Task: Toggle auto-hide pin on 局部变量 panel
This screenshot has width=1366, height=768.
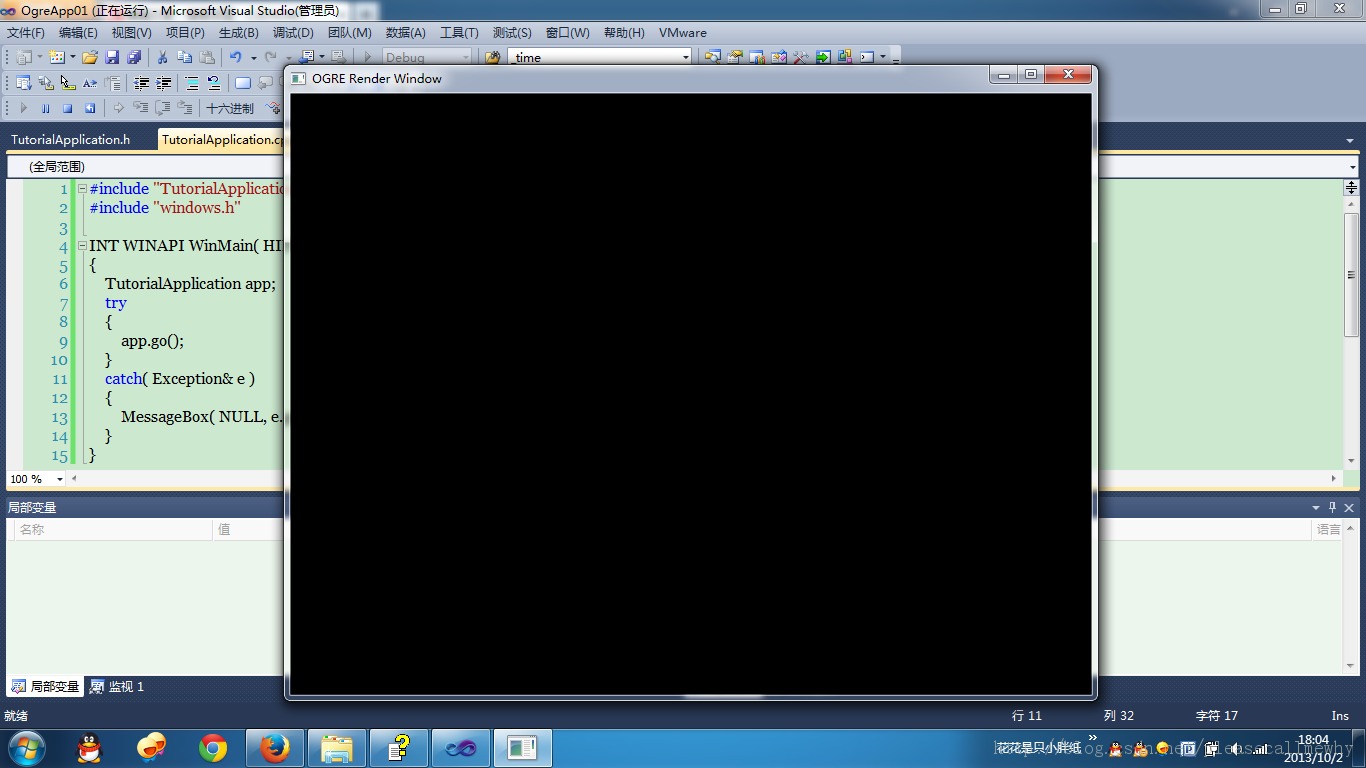Action: point(1332,508)
